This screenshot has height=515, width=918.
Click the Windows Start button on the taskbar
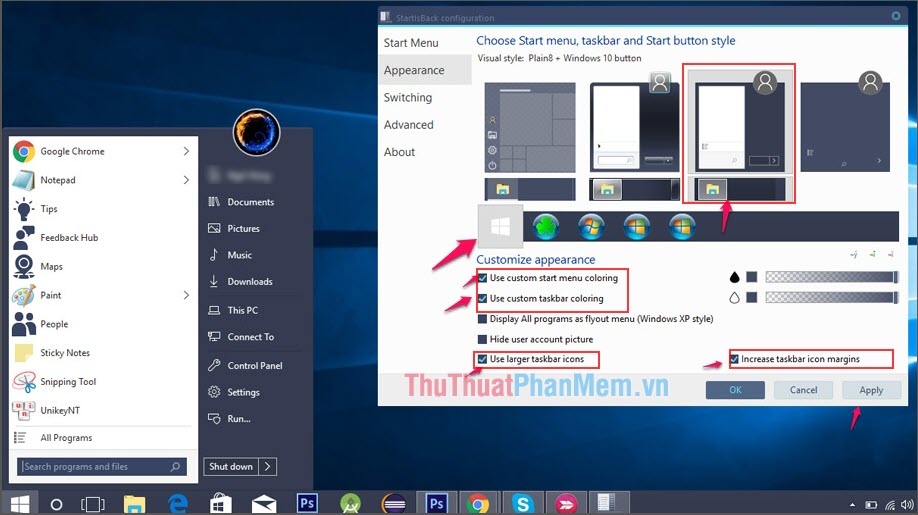tap(20, 504)
